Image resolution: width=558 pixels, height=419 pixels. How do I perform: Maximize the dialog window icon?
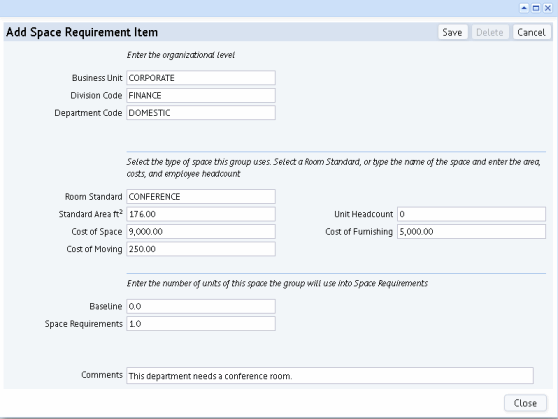click(536, 8)
